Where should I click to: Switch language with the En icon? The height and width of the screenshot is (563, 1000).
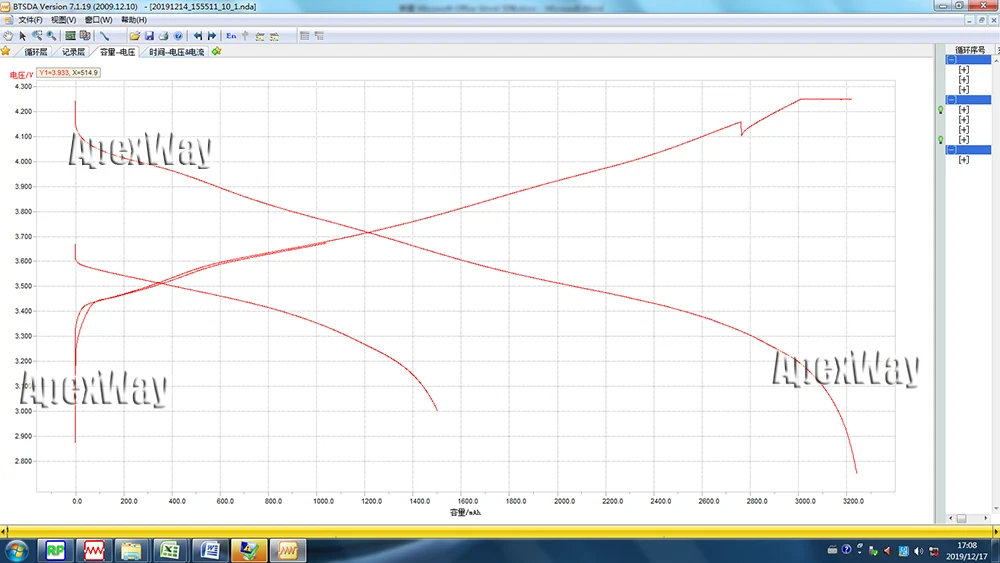tap(231, 36)
